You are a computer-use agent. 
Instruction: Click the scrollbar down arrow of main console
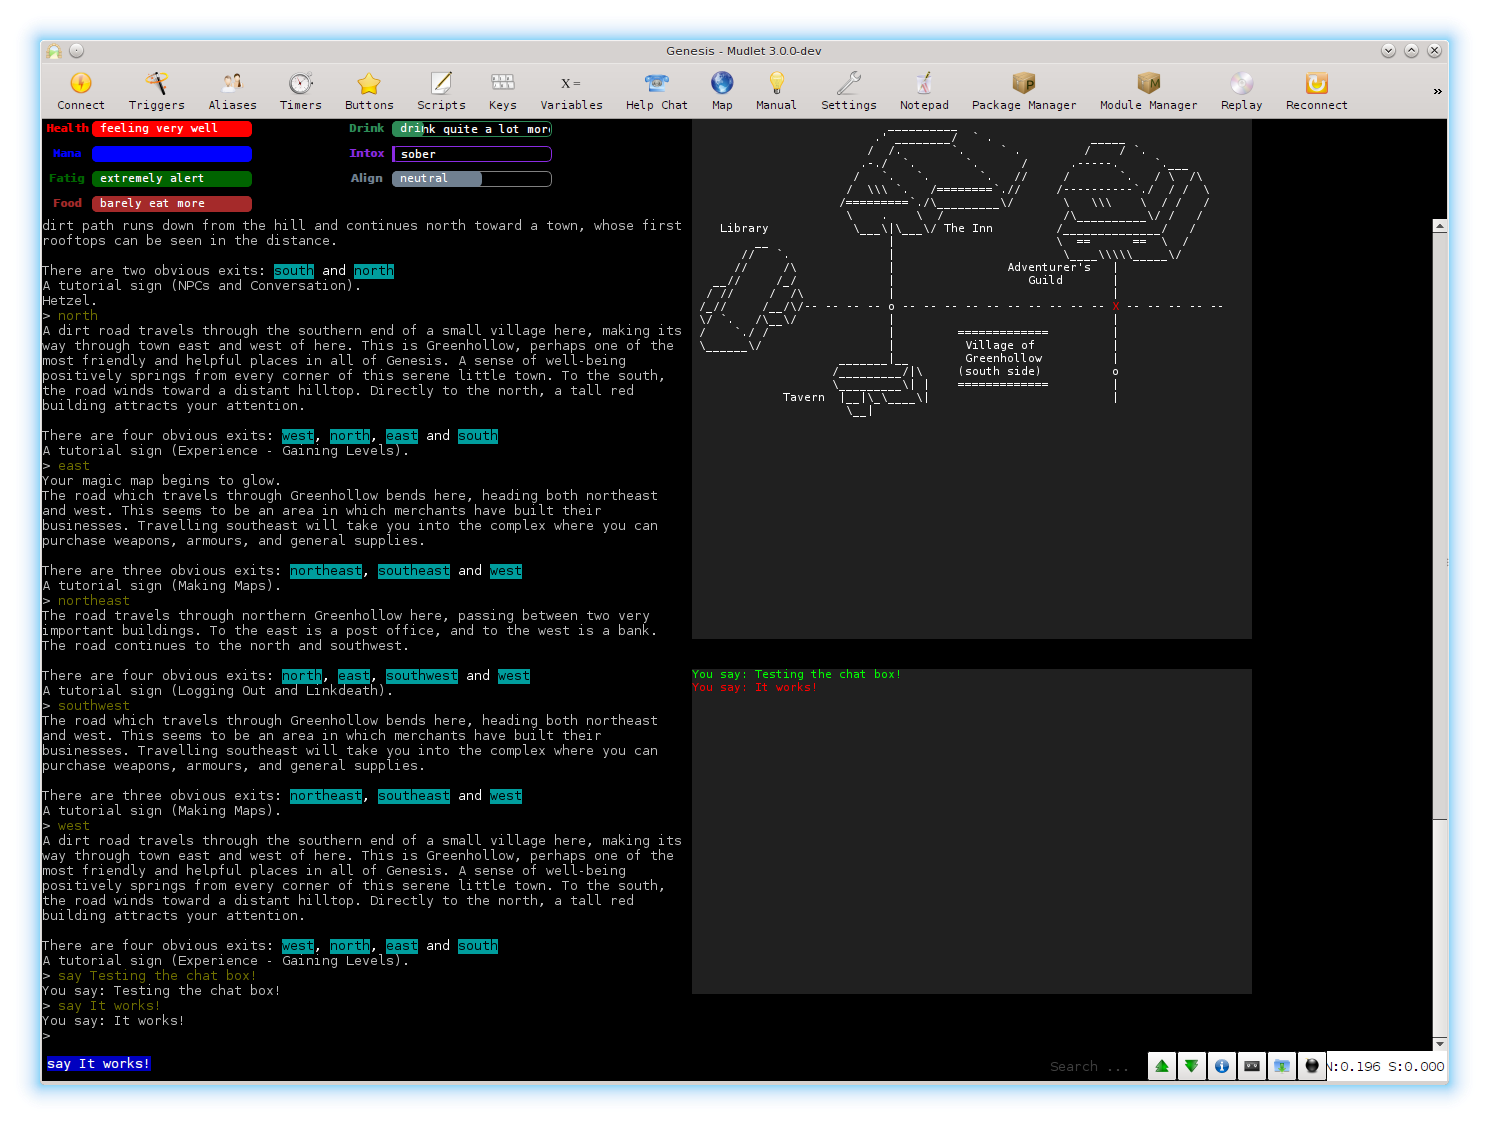click(1440, 1044)
